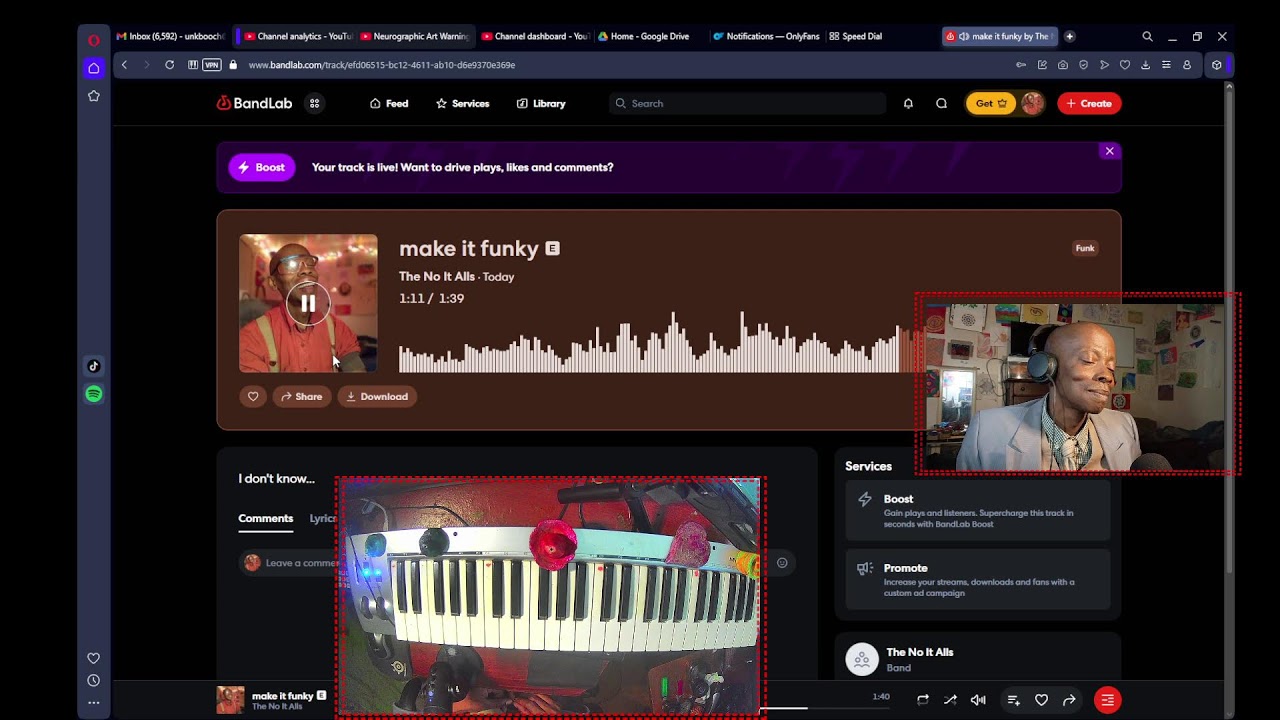Reload the BandLab page
The image size is (1280, 720).
[x=169, y=65]
